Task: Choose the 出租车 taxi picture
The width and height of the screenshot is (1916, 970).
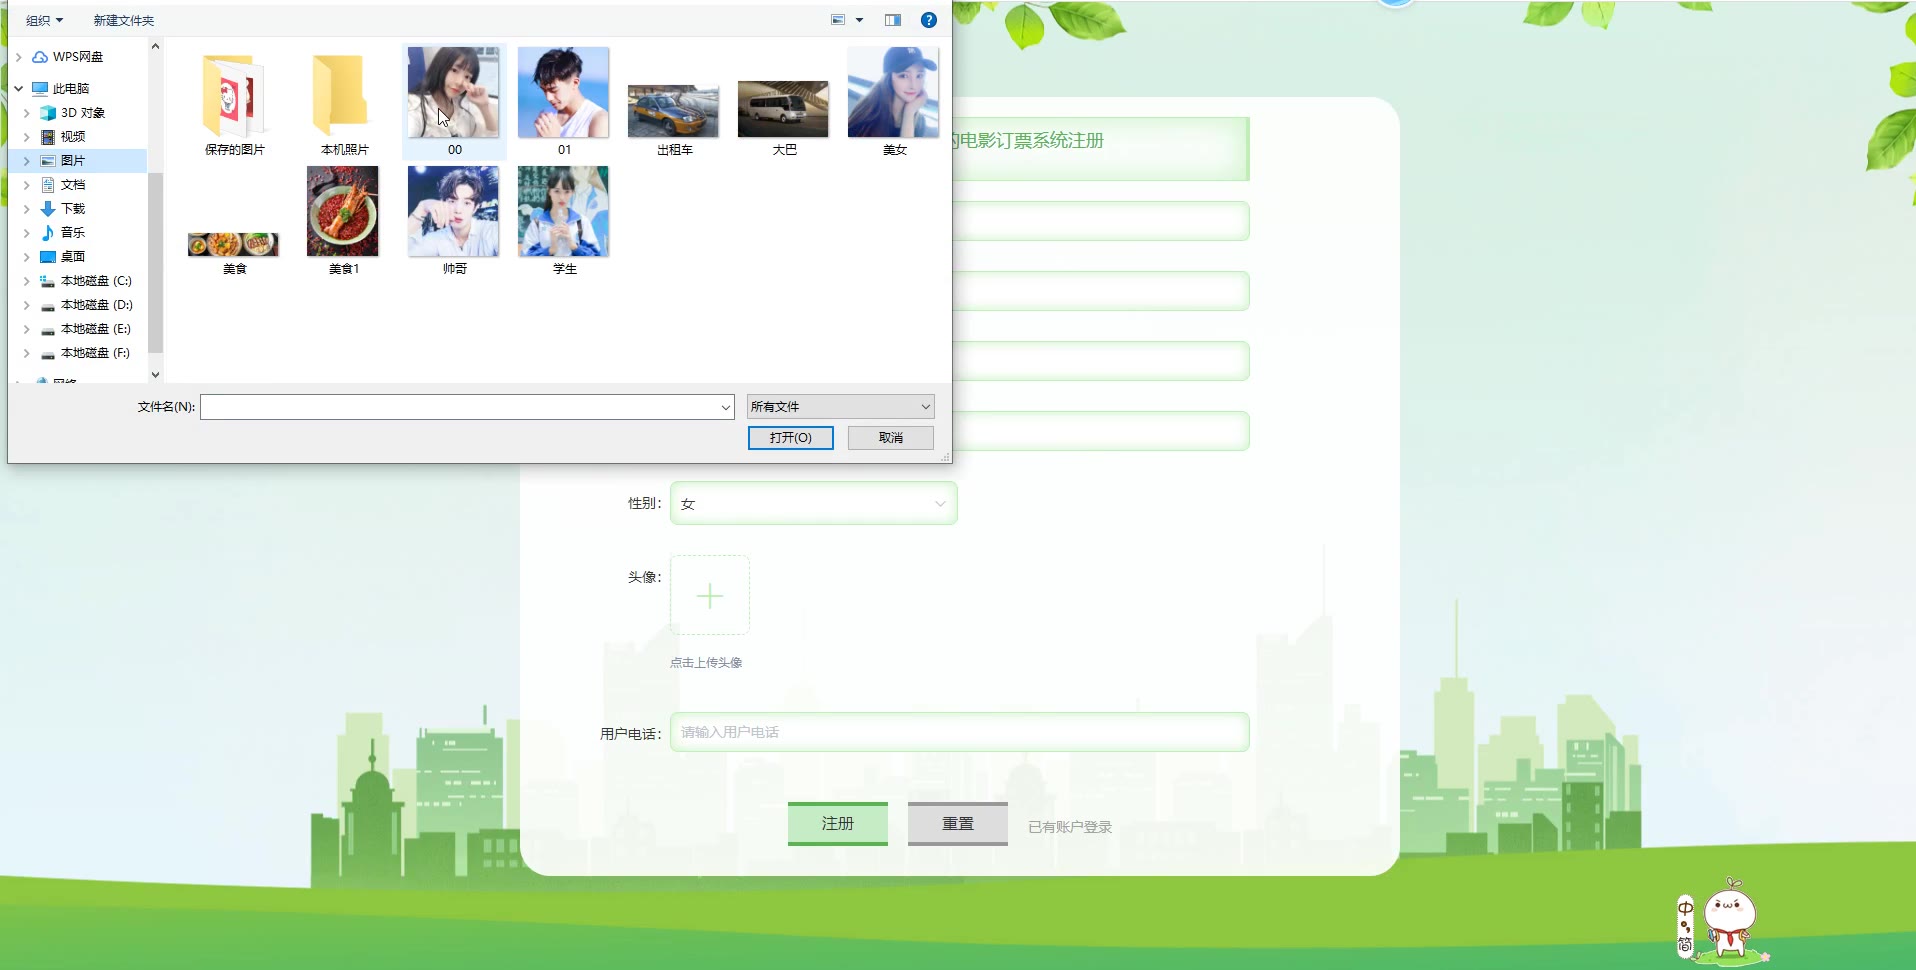Action: tap(674, 118)
